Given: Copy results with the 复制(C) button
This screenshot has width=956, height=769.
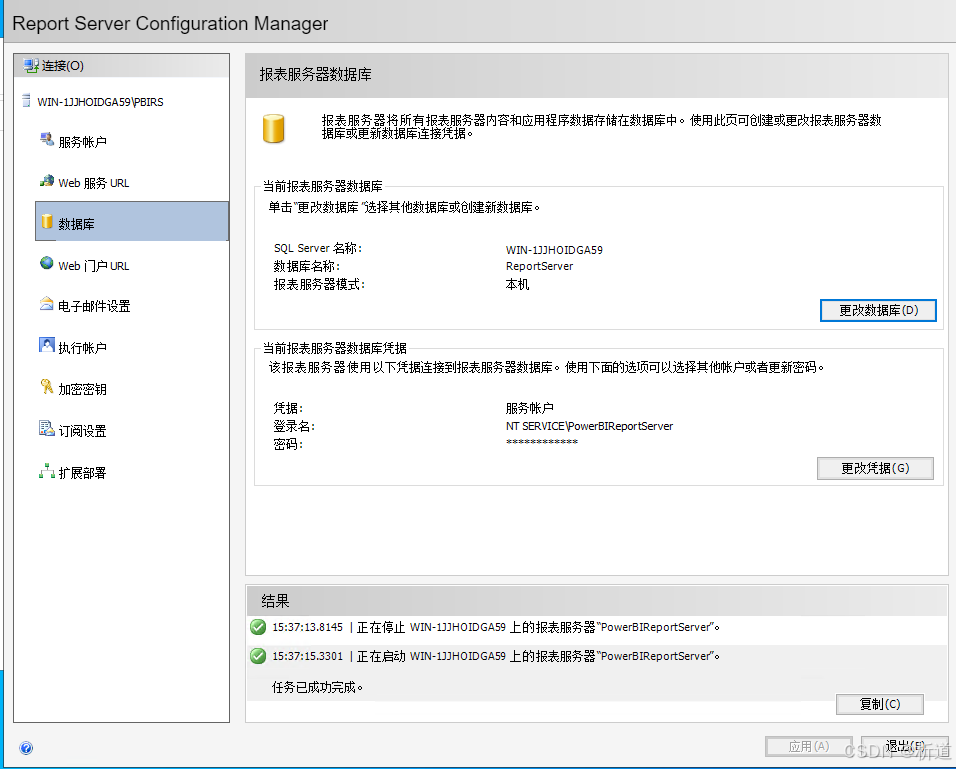Looking at the screenshot, I should click(x=879, y=704).
